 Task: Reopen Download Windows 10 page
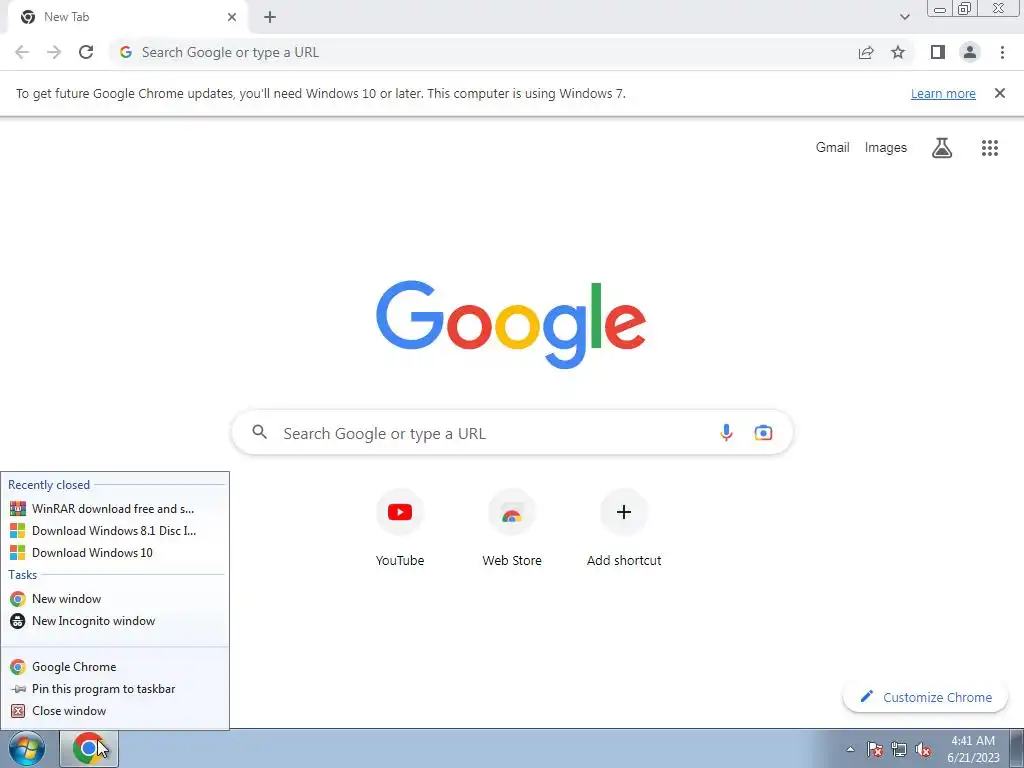tap(115, 552)
